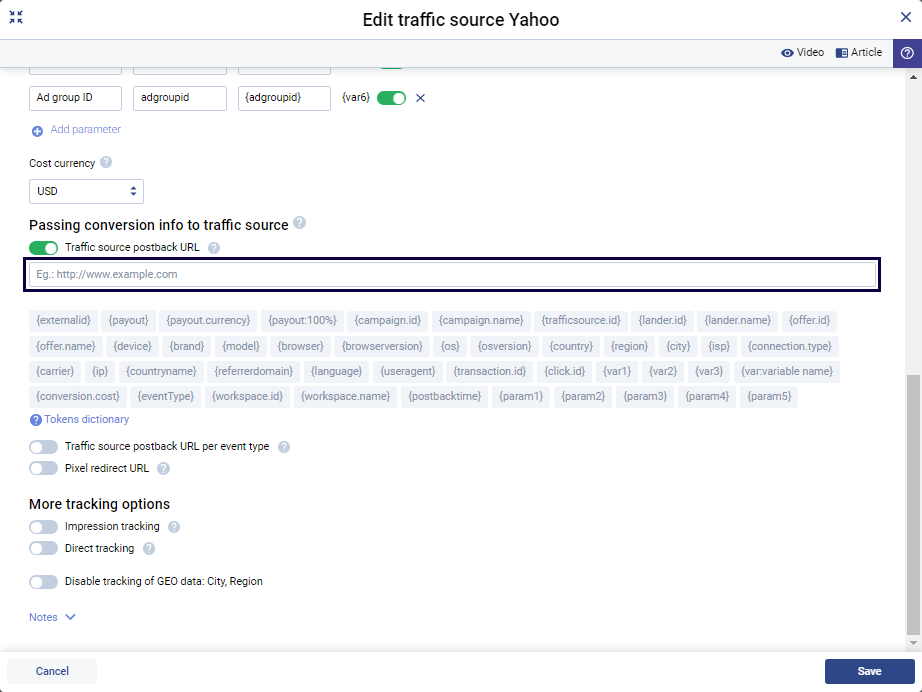Click the help icon beside Impression tracking
This screenshot has width=922, height=692.
[173, 526]
